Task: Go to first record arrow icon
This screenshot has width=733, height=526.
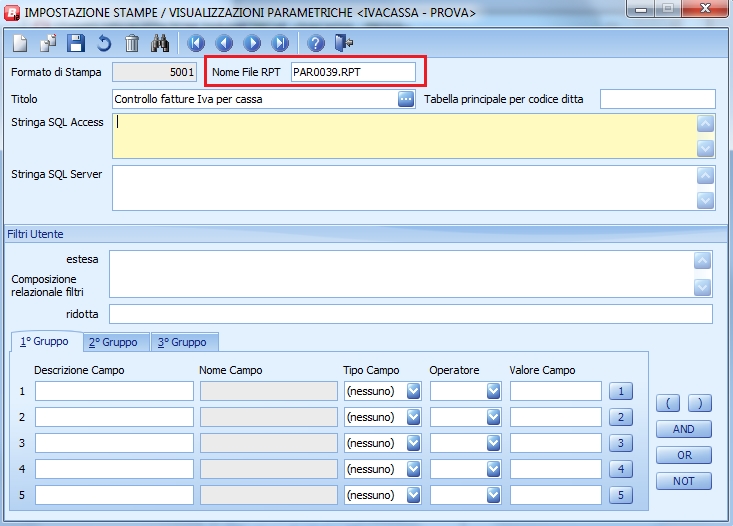Action: pyautogui.click(x=196, y=43)
